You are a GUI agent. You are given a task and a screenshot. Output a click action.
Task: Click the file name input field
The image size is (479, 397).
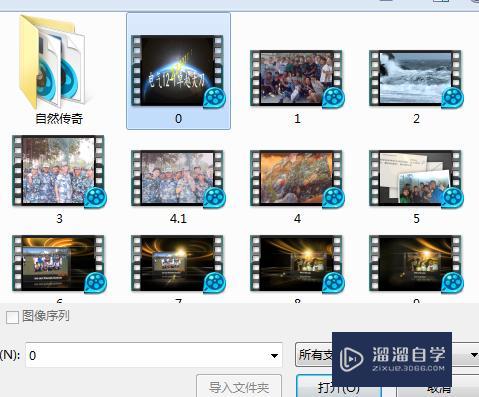point(154,355)
